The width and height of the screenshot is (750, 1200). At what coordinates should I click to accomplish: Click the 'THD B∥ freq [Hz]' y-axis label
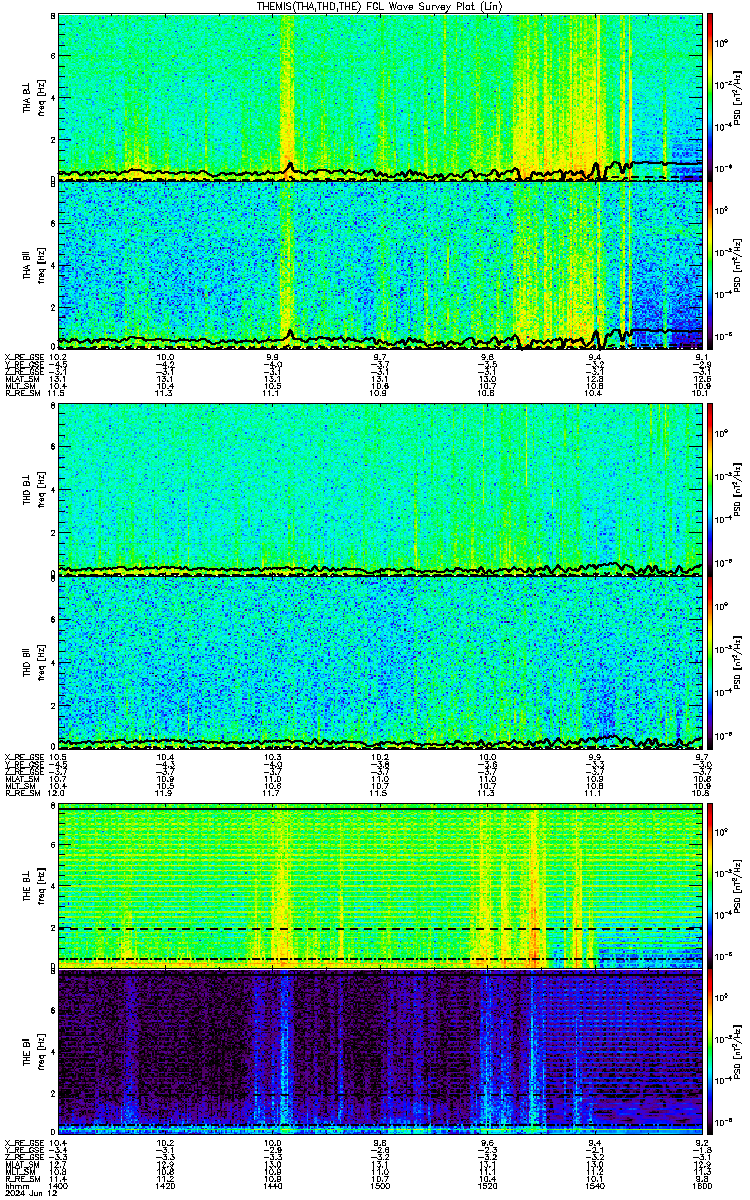(32, 661)
